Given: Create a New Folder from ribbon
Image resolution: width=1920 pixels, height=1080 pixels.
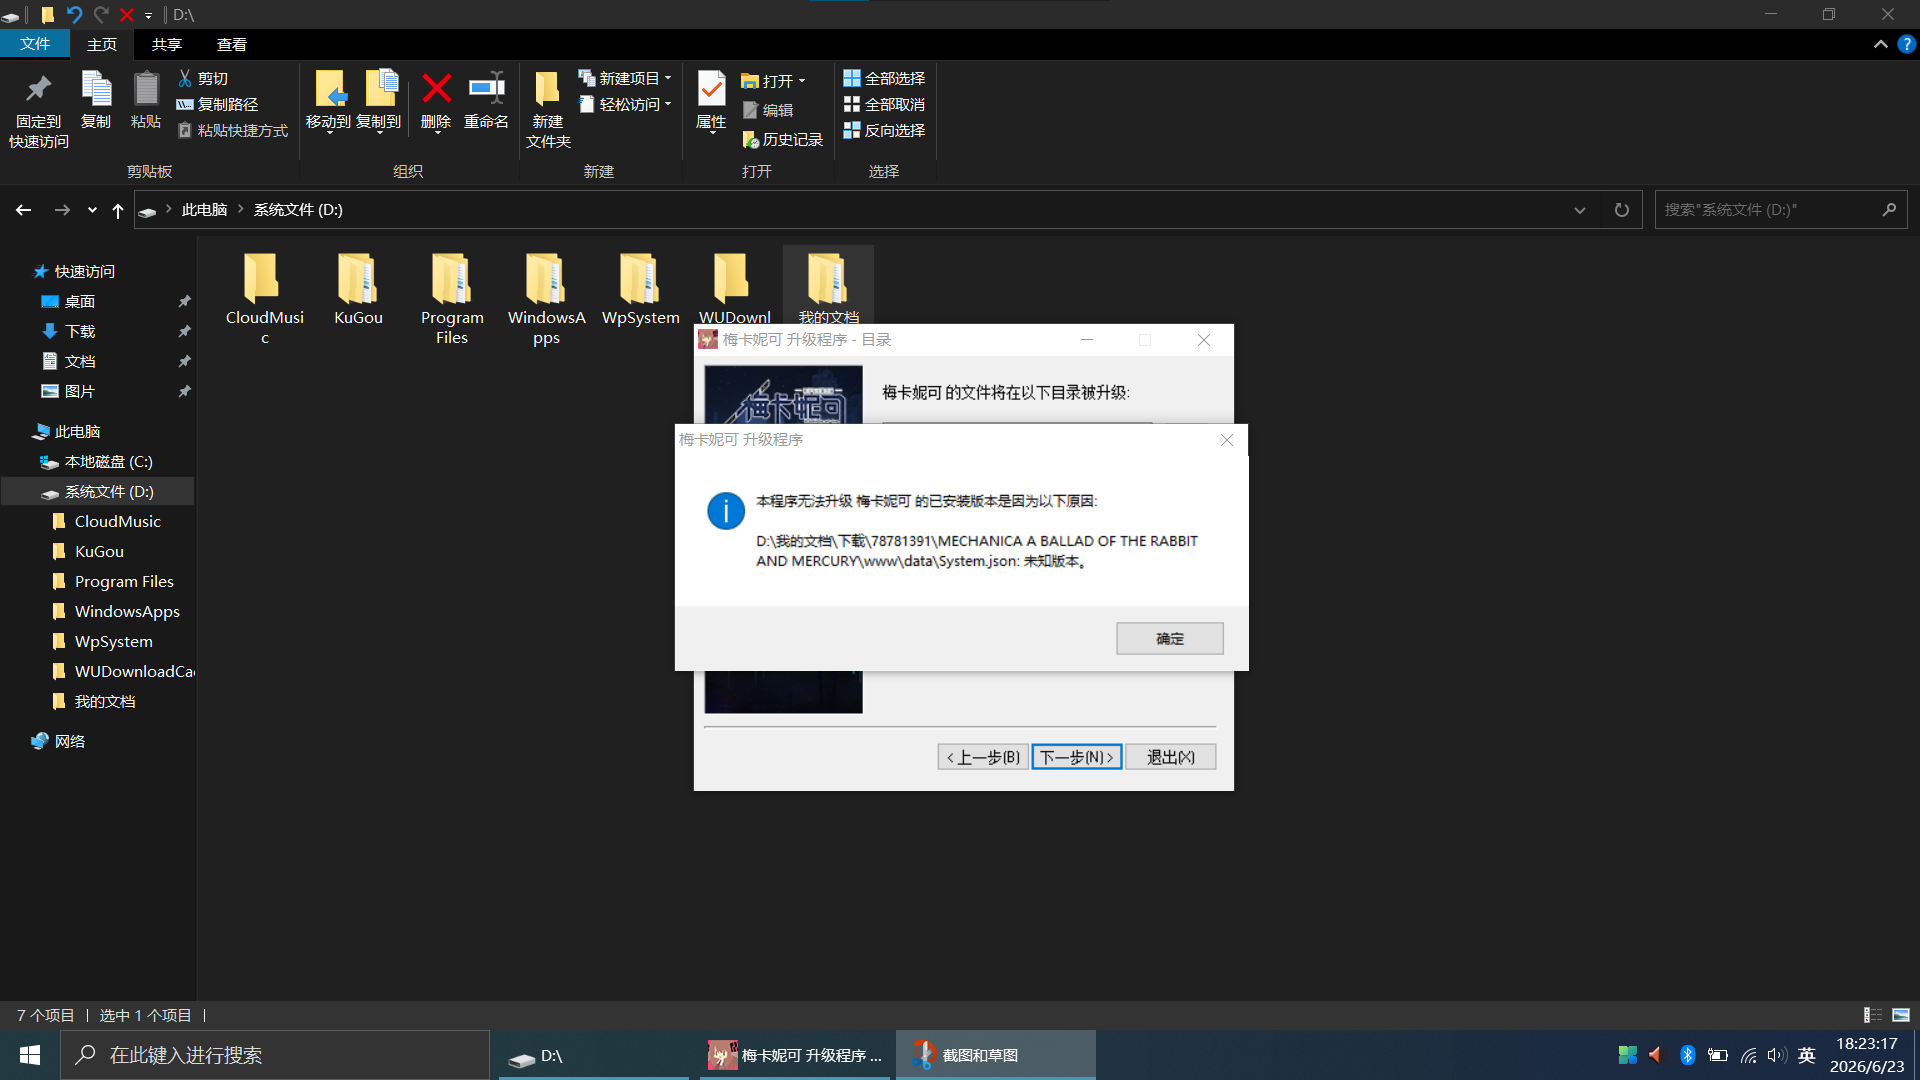Looking at the screenshot, I should 548,110.
